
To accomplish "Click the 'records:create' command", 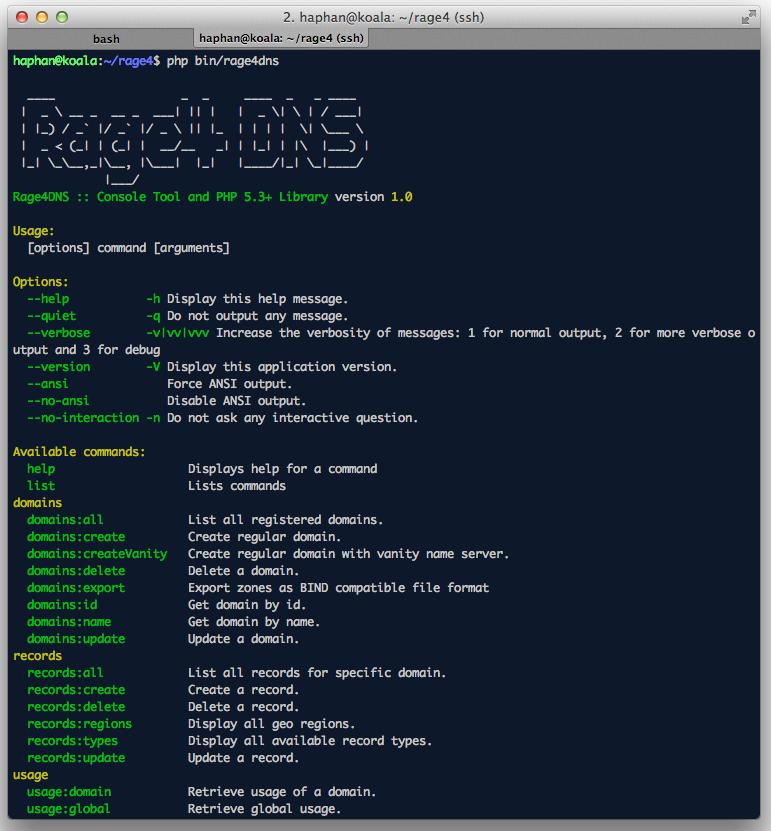I will click(x=76, y=689).
